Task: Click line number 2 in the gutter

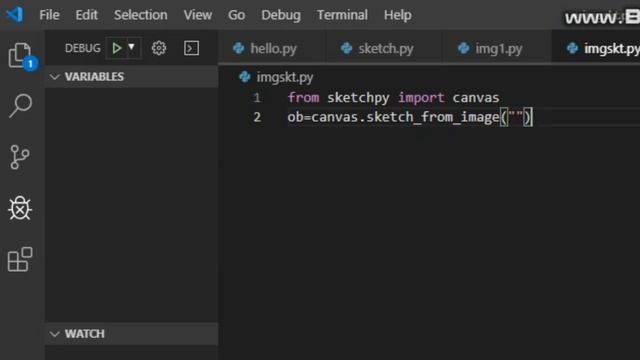Action: (257, 117)
